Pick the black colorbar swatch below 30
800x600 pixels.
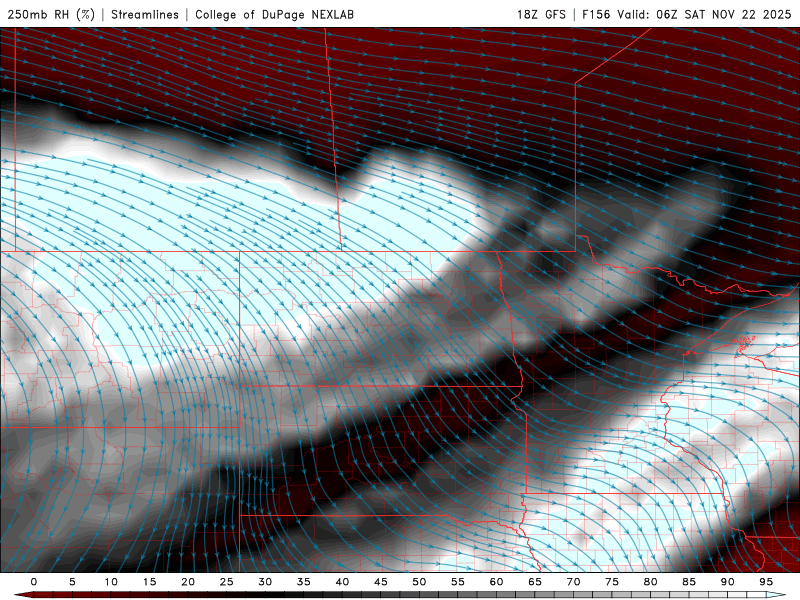coord(253,595)
